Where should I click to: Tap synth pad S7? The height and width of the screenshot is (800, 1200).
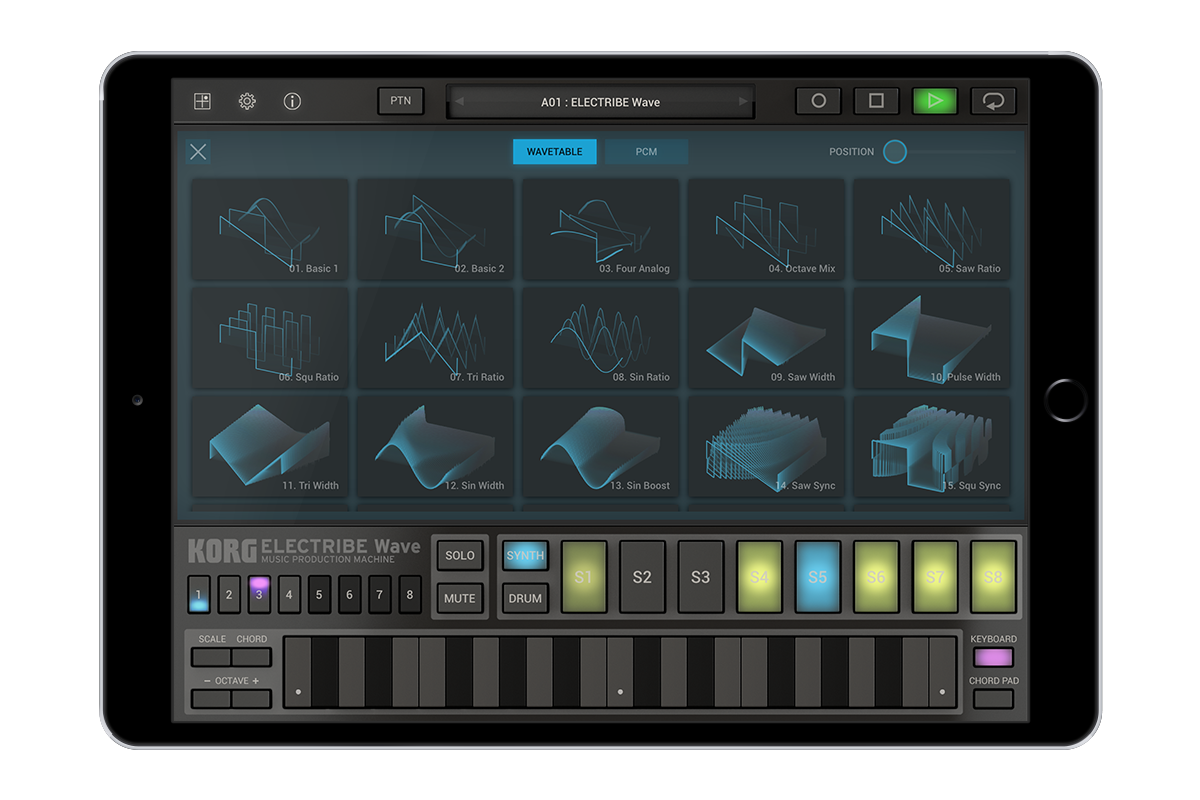pyautogui.click(x=935, y=577)
